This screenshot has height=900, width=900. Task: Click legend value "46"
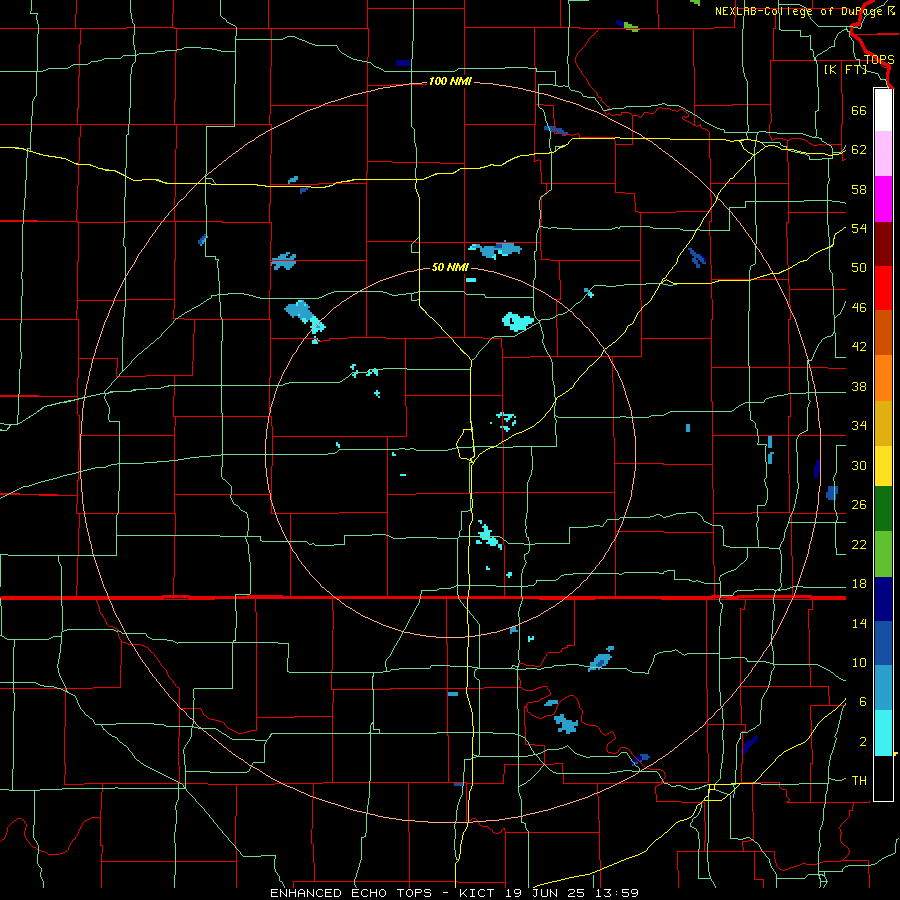click(x=859, y=308)
